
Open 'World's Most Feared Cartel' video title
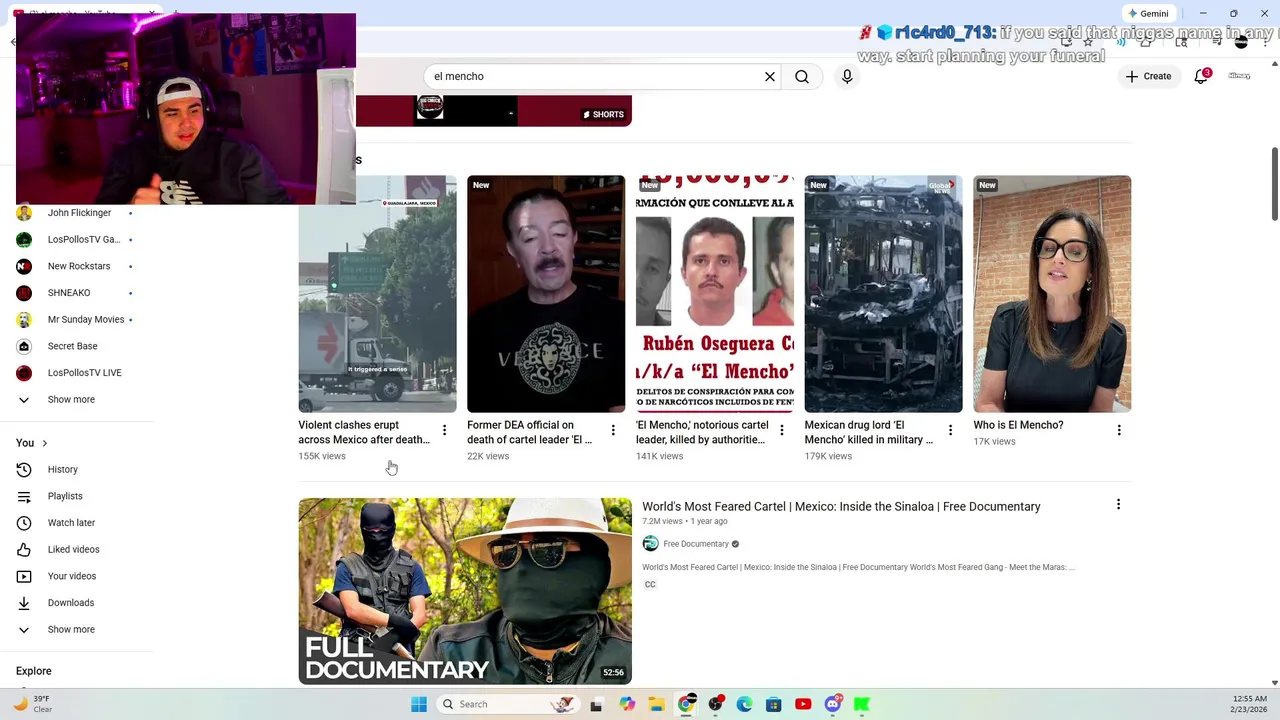point(841,506)
